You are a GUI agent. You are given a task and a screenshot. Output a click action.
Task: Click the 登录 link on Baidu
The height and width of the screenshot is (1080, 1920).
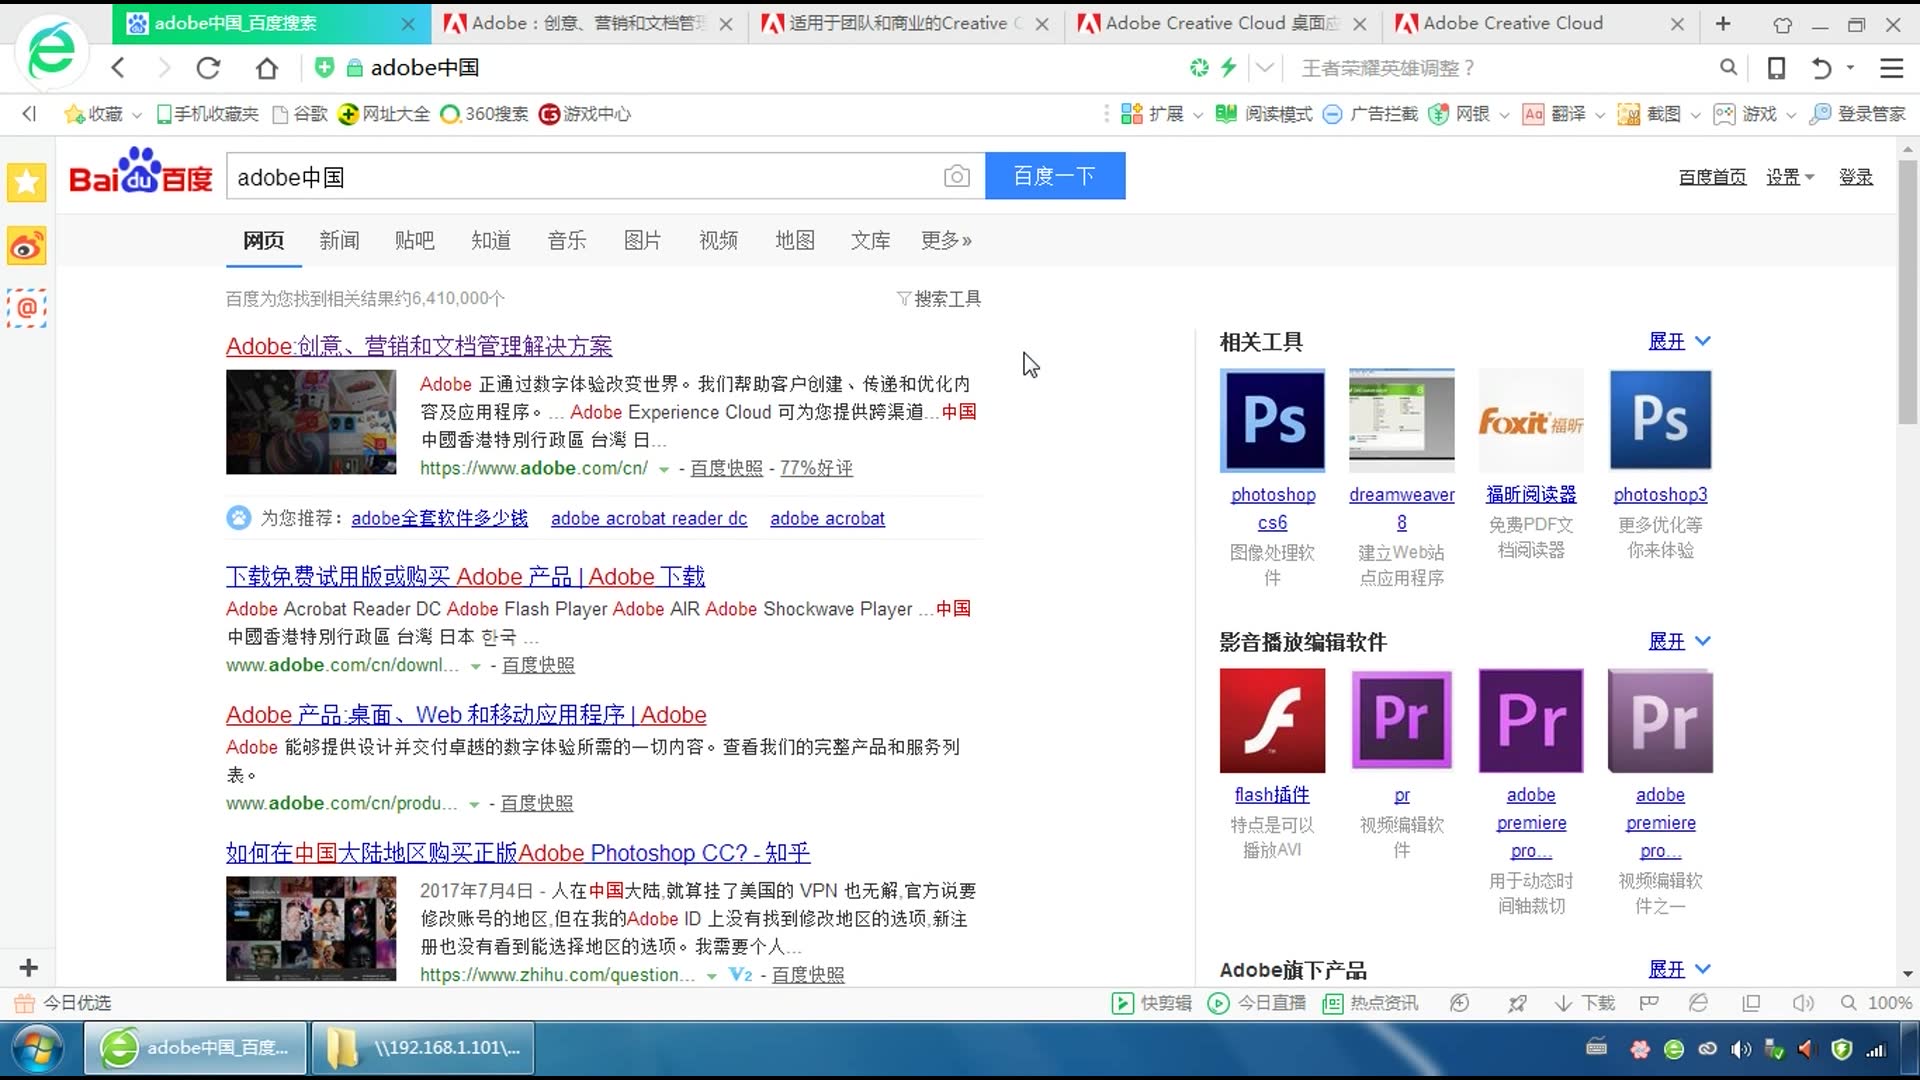coord(1856,177)
